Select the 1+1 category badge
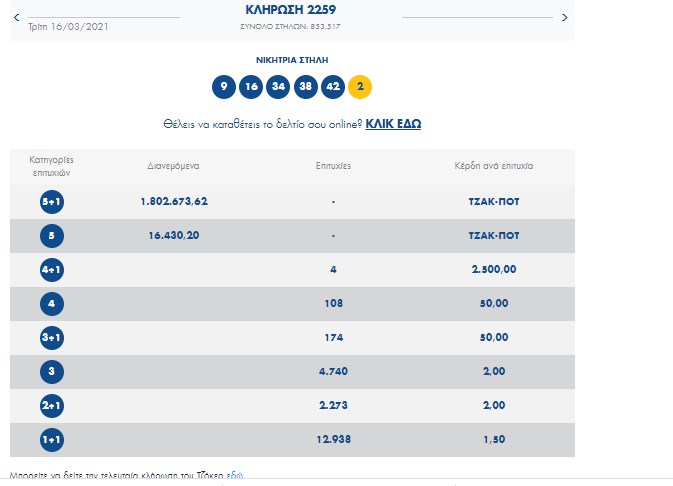The height and width of the screenshot is (486, 673). click(x=52, y=440)
